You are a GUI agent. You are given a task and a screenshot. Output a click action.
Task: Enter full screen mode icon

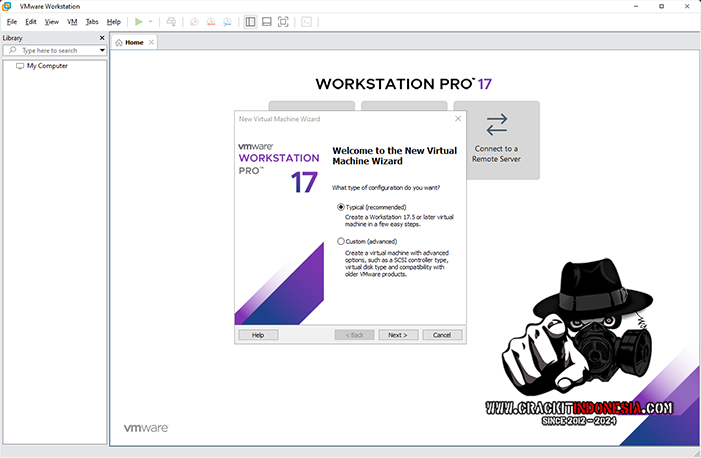(x=283, y=21)
